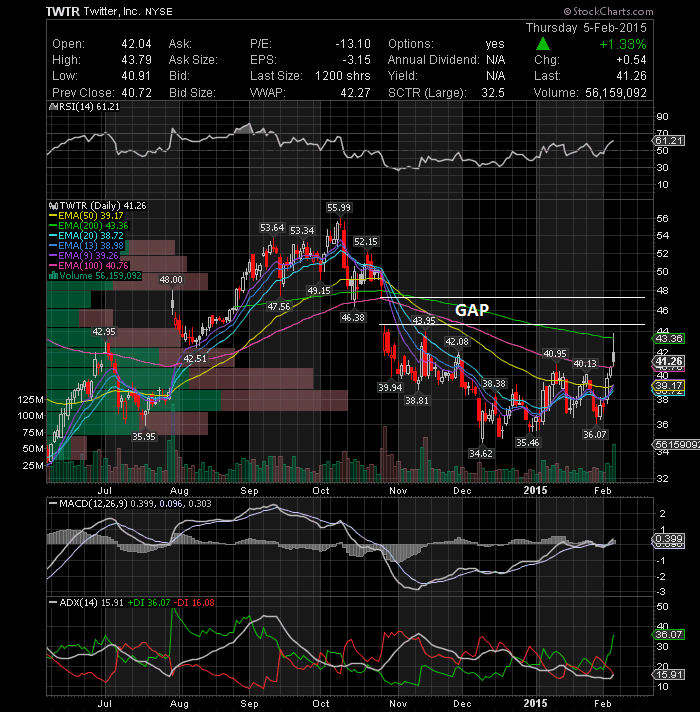Click the 43.95 price label under GAP
The image size is (700, 712).
424,321
